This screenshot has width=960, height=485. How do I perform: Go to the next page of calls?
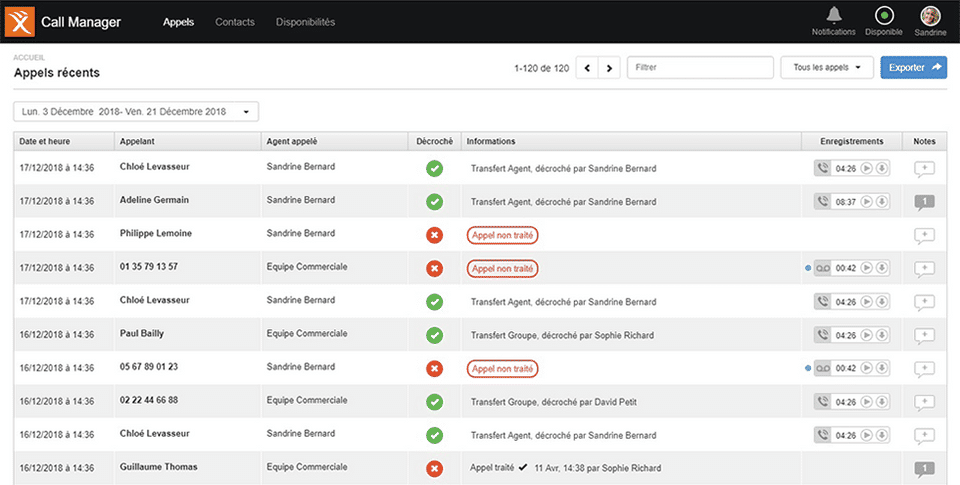[x=609, y=68]
